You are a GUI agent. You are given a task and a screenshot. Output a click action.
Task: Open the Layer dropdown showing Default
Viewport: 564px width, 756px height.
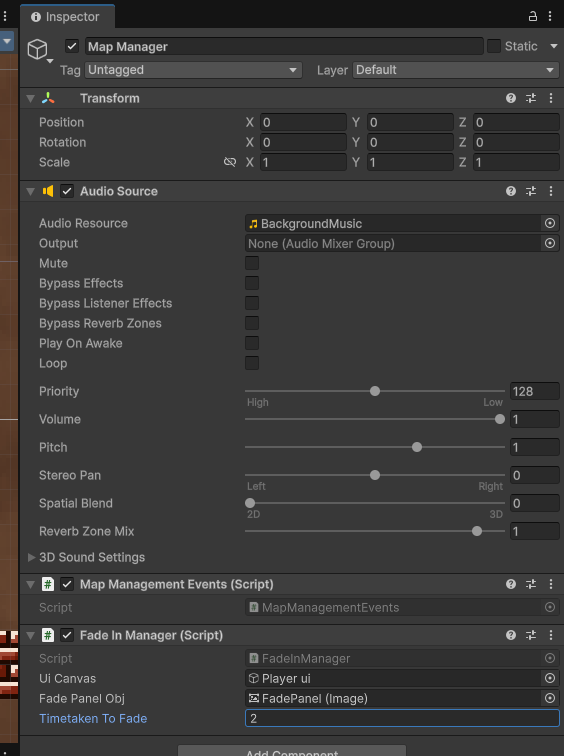click(456, 70)
